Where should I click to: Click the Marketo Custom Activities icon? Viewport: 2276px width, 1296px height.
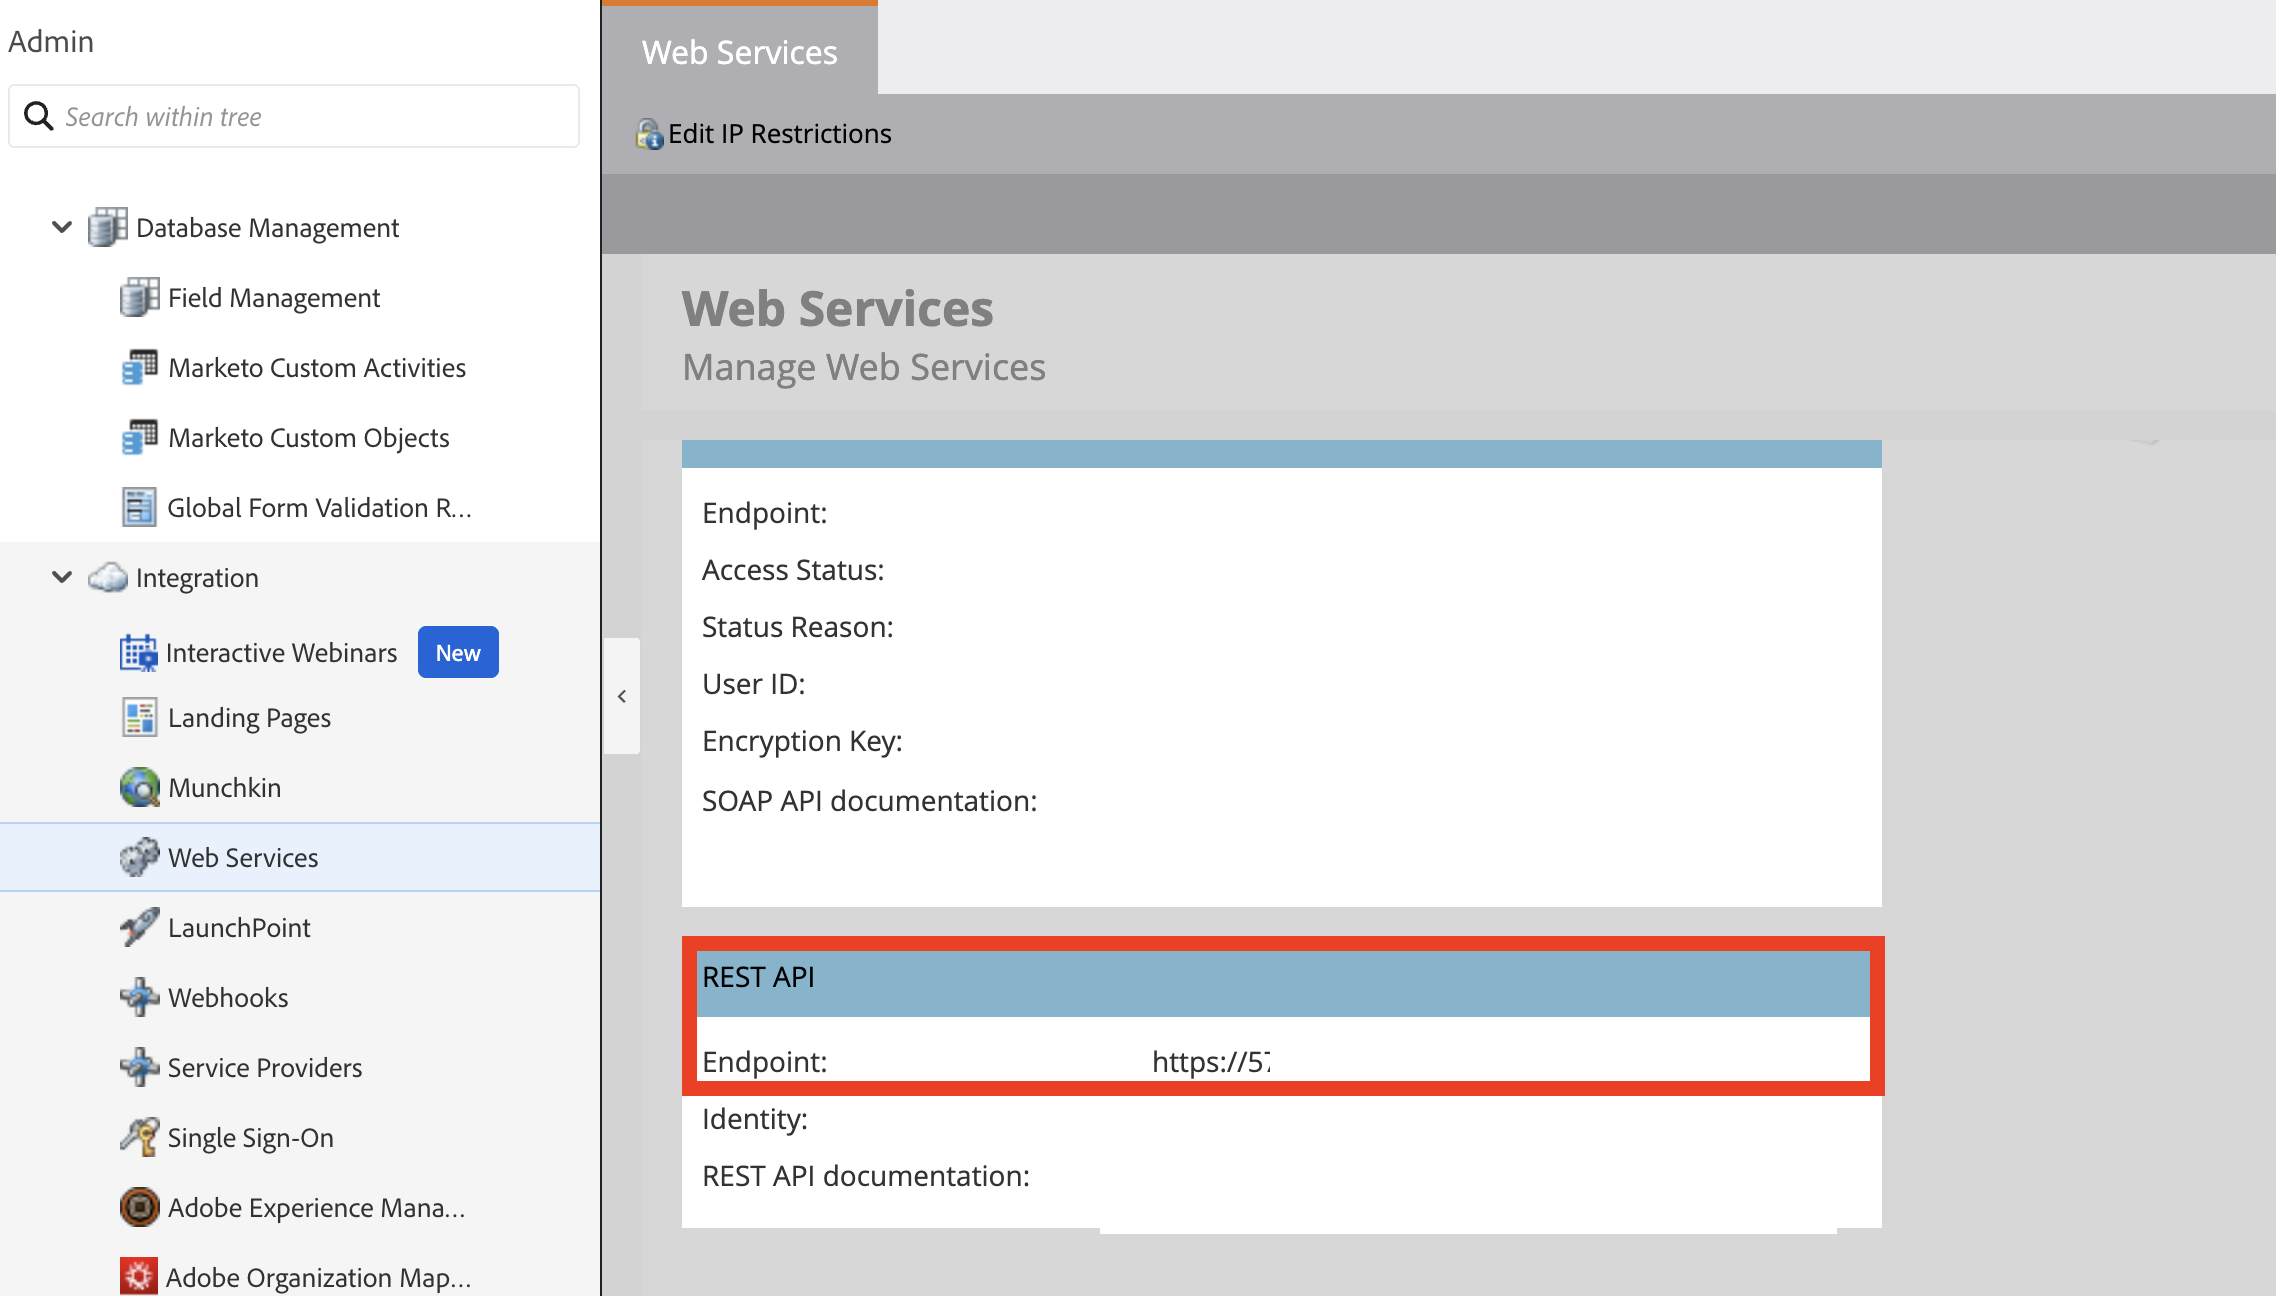pyautogui.click(x=139, y=367)
